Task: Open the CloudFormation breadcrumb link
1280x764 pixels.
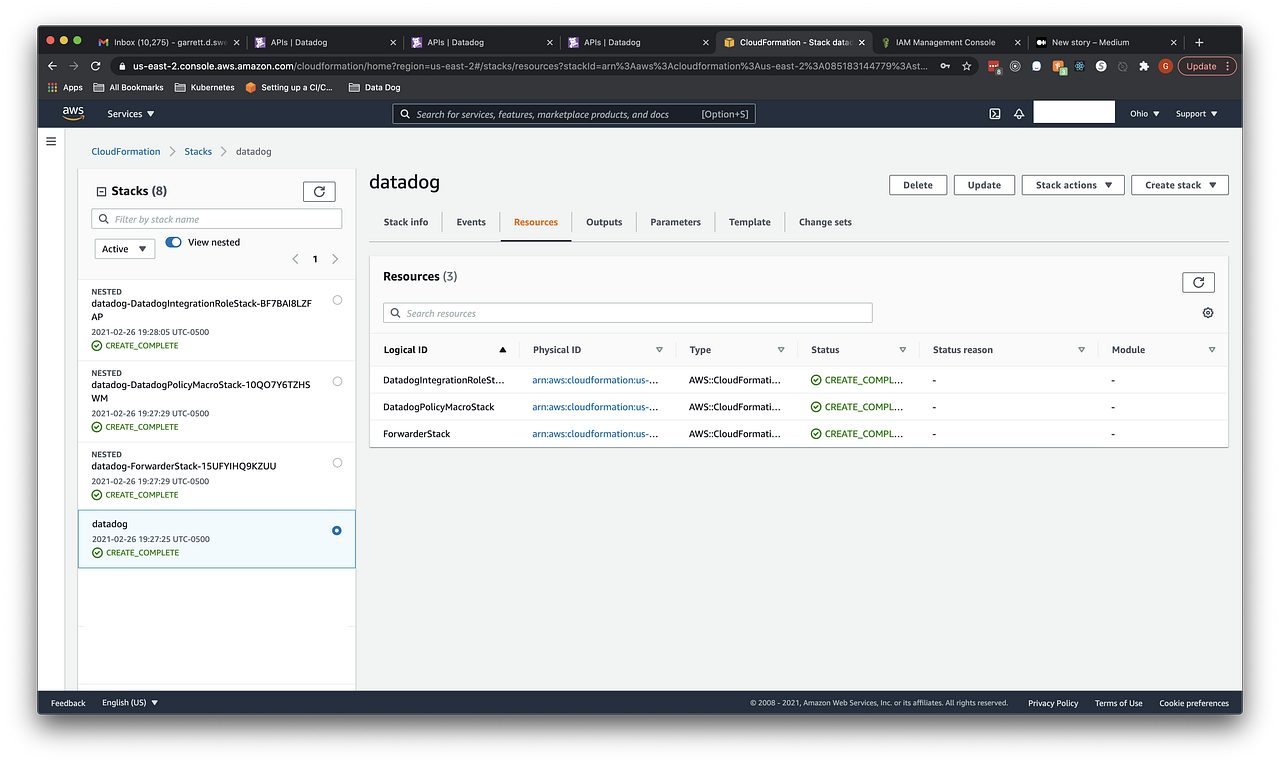Action: 125,151
